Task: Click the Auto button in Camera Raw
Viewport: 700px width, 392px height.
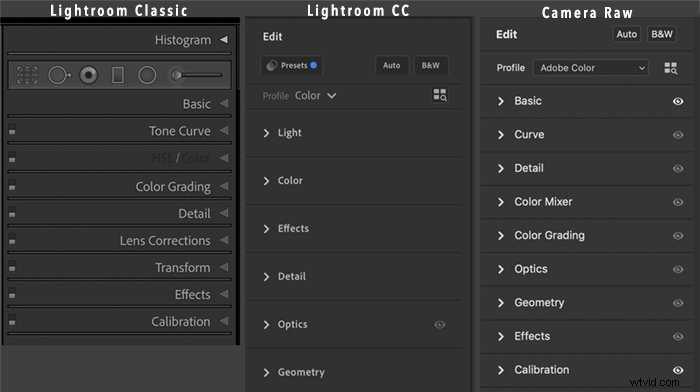Action: pos(626,34)
